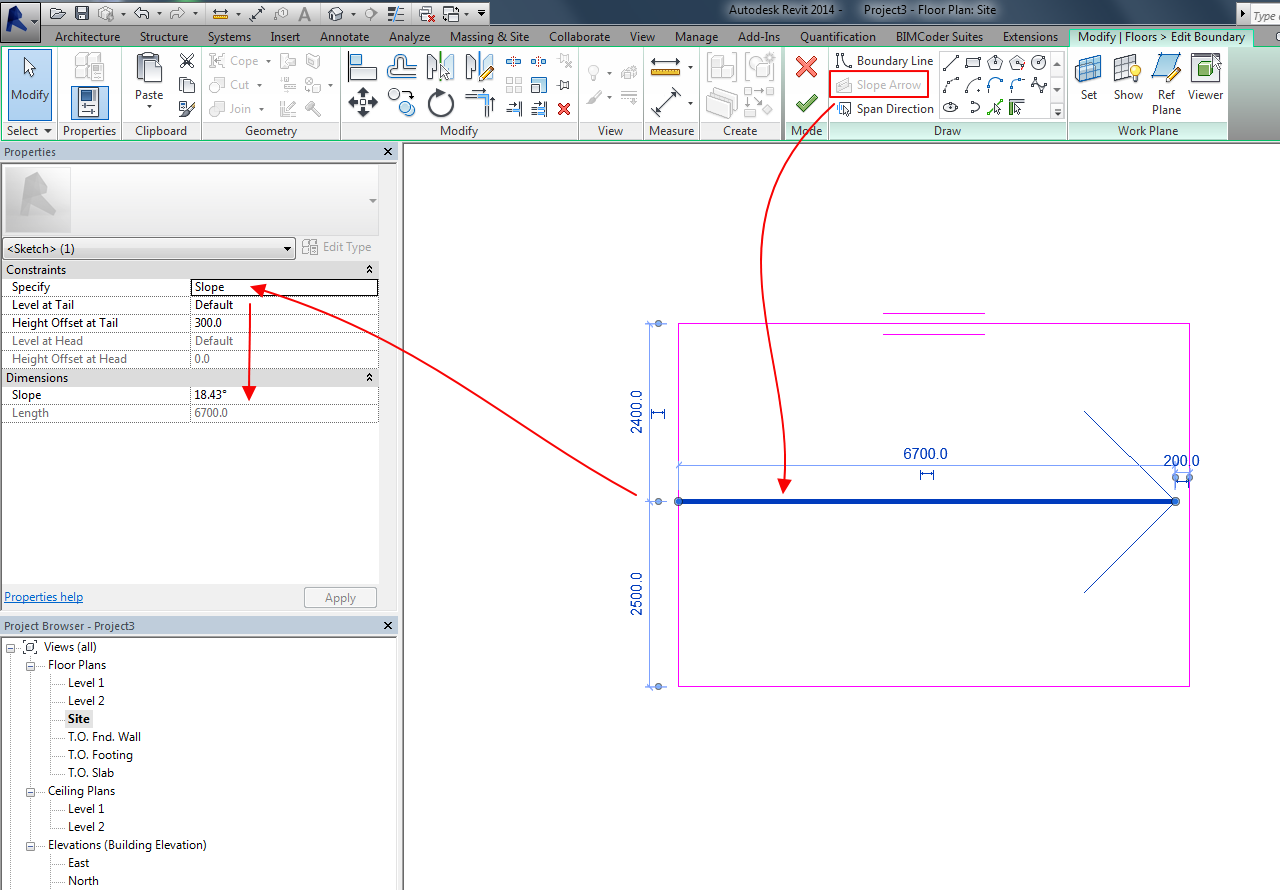Undo with the Quick Access toolbar arrow

(x=141, y=14)
